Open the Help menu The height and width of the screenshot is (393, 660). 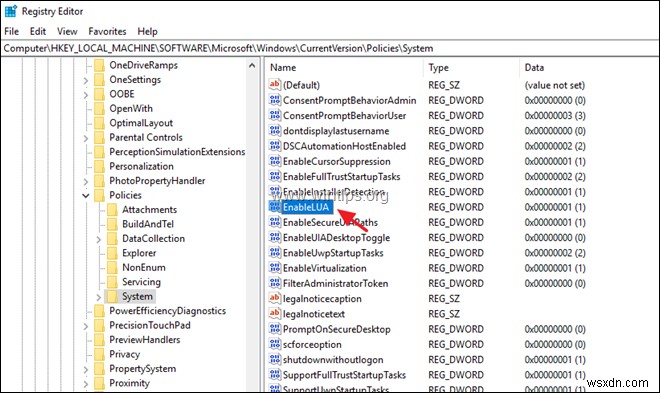click(x=147, y=32)
